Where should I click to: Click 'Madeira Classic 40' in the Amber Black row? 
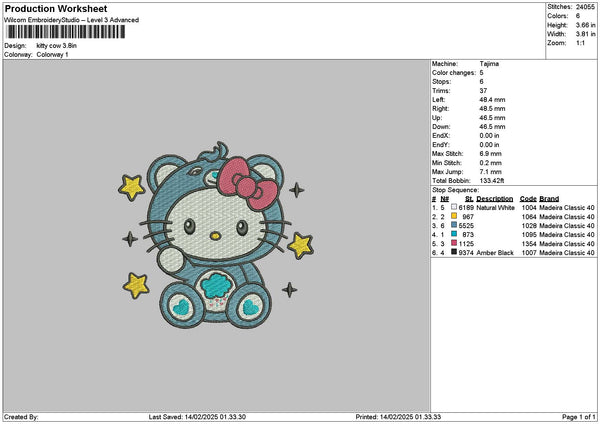coord(567,253)
